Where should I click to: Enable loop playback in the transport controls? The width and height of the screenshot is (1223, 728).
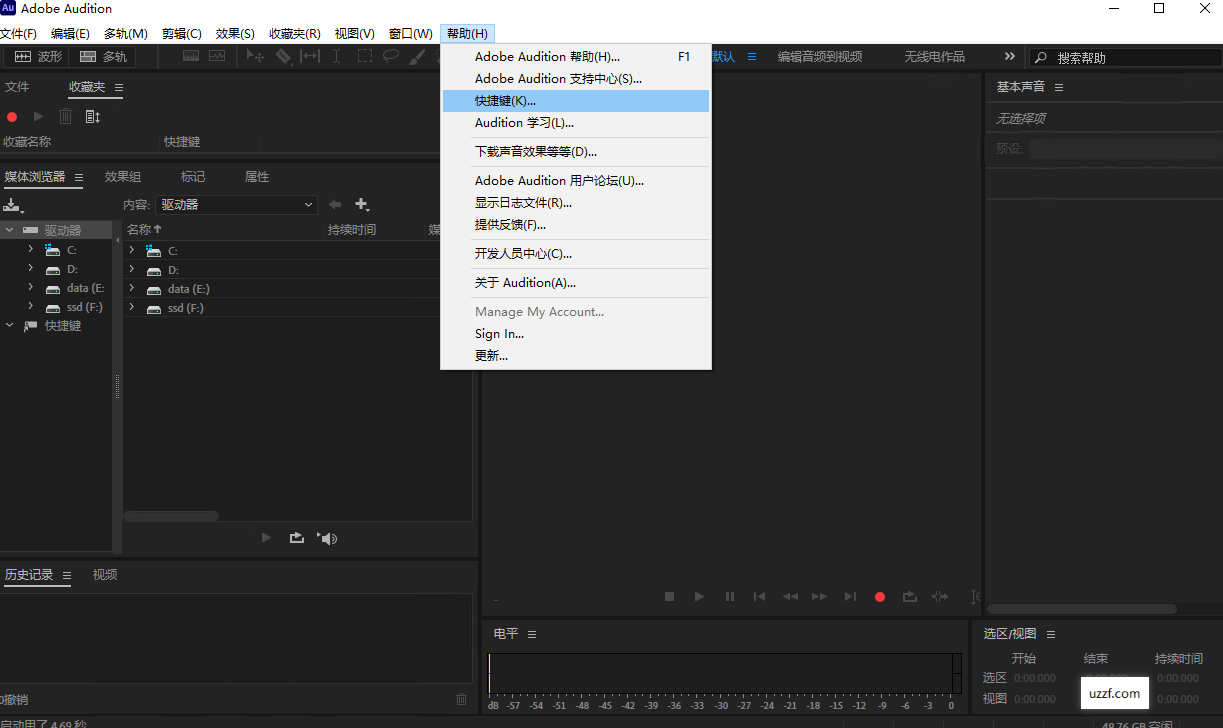pos(909,596)
